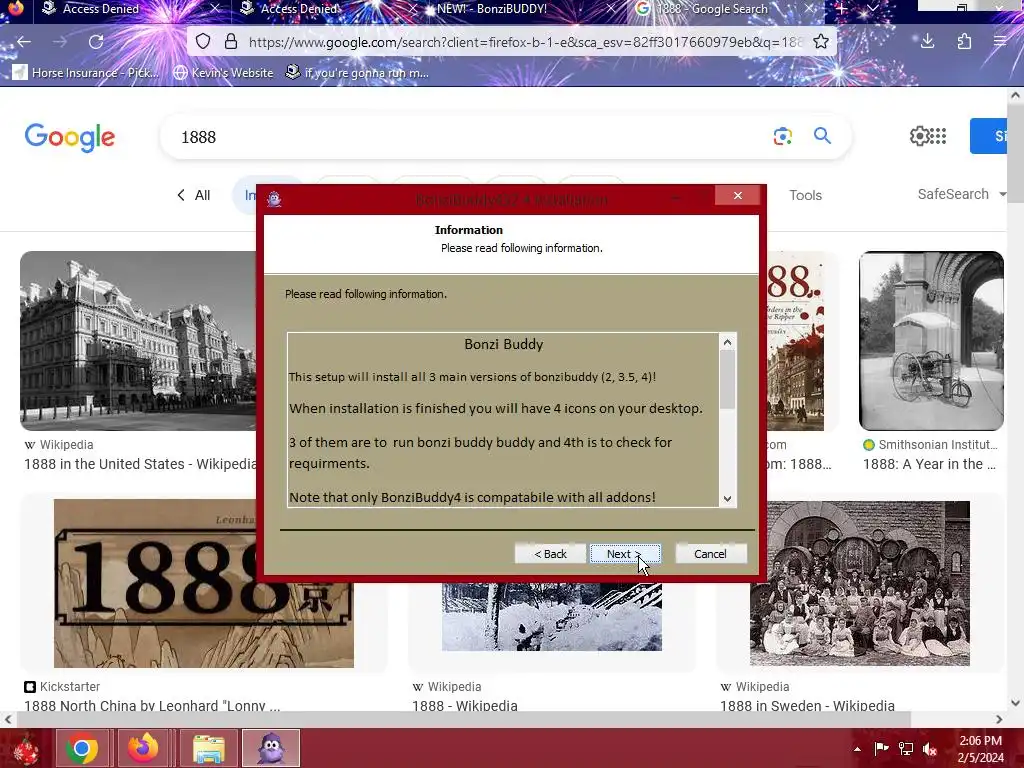Image resolution: width=1024 pixels, height=768 pixels.
Task: Click Firefox forward arrow button
Action: click(x=60, y=42)
